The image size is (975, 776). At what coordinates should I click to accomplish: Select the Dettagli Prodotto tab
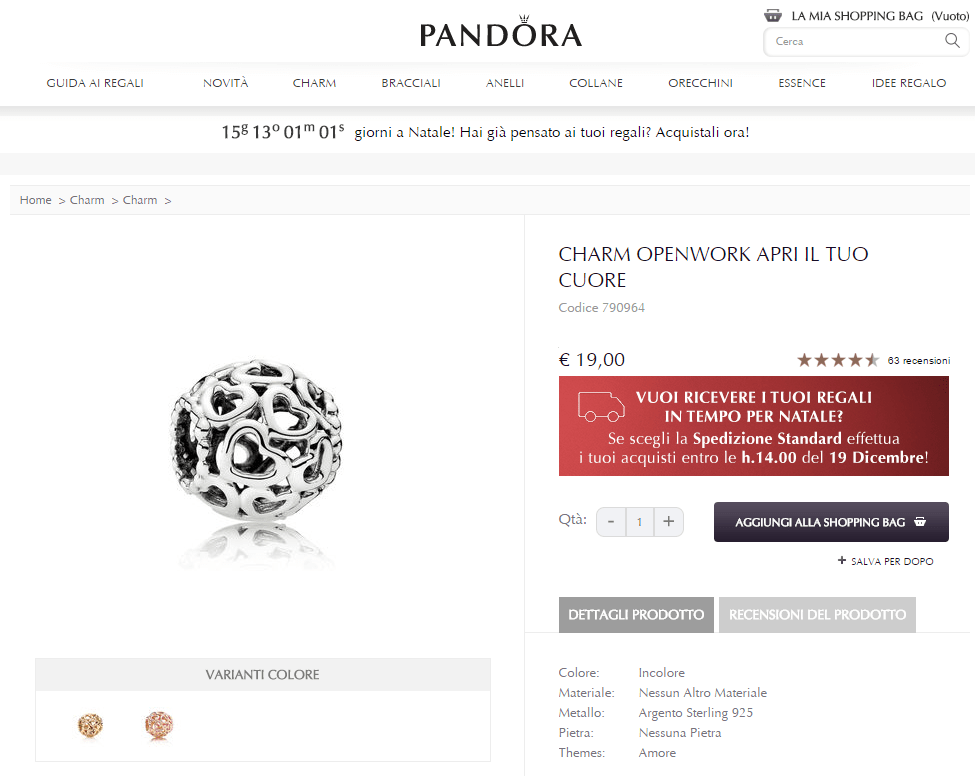(x=636, y=615)
